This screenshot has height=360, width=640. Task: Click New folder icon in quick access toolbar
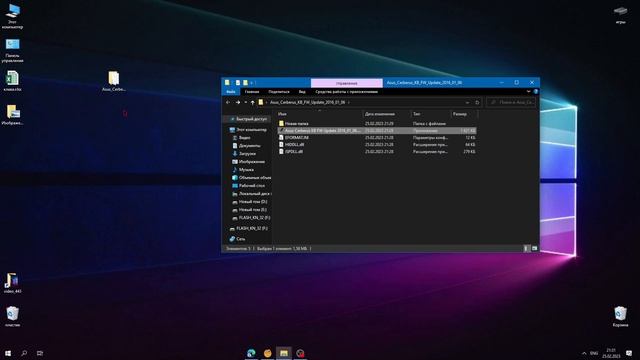(245, 83)
